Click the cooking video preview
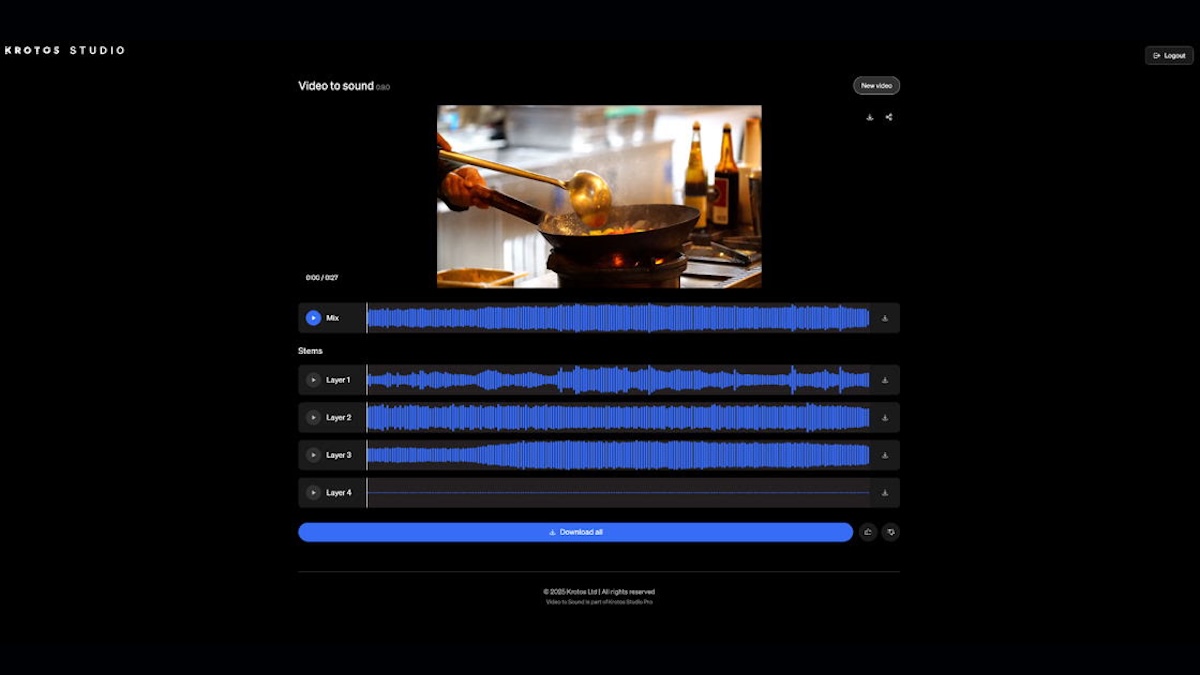 click(x=599, y=196)
